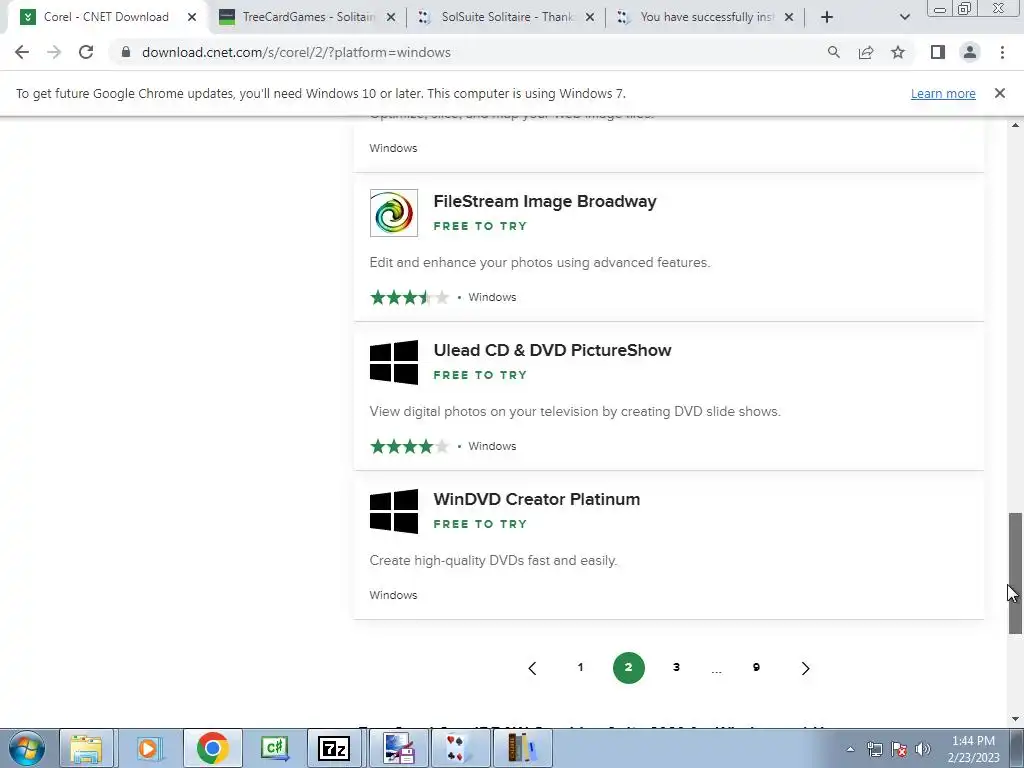Open Action Center flag icon
Viewport: 1024px width, 768px height.
click(899, 749)
